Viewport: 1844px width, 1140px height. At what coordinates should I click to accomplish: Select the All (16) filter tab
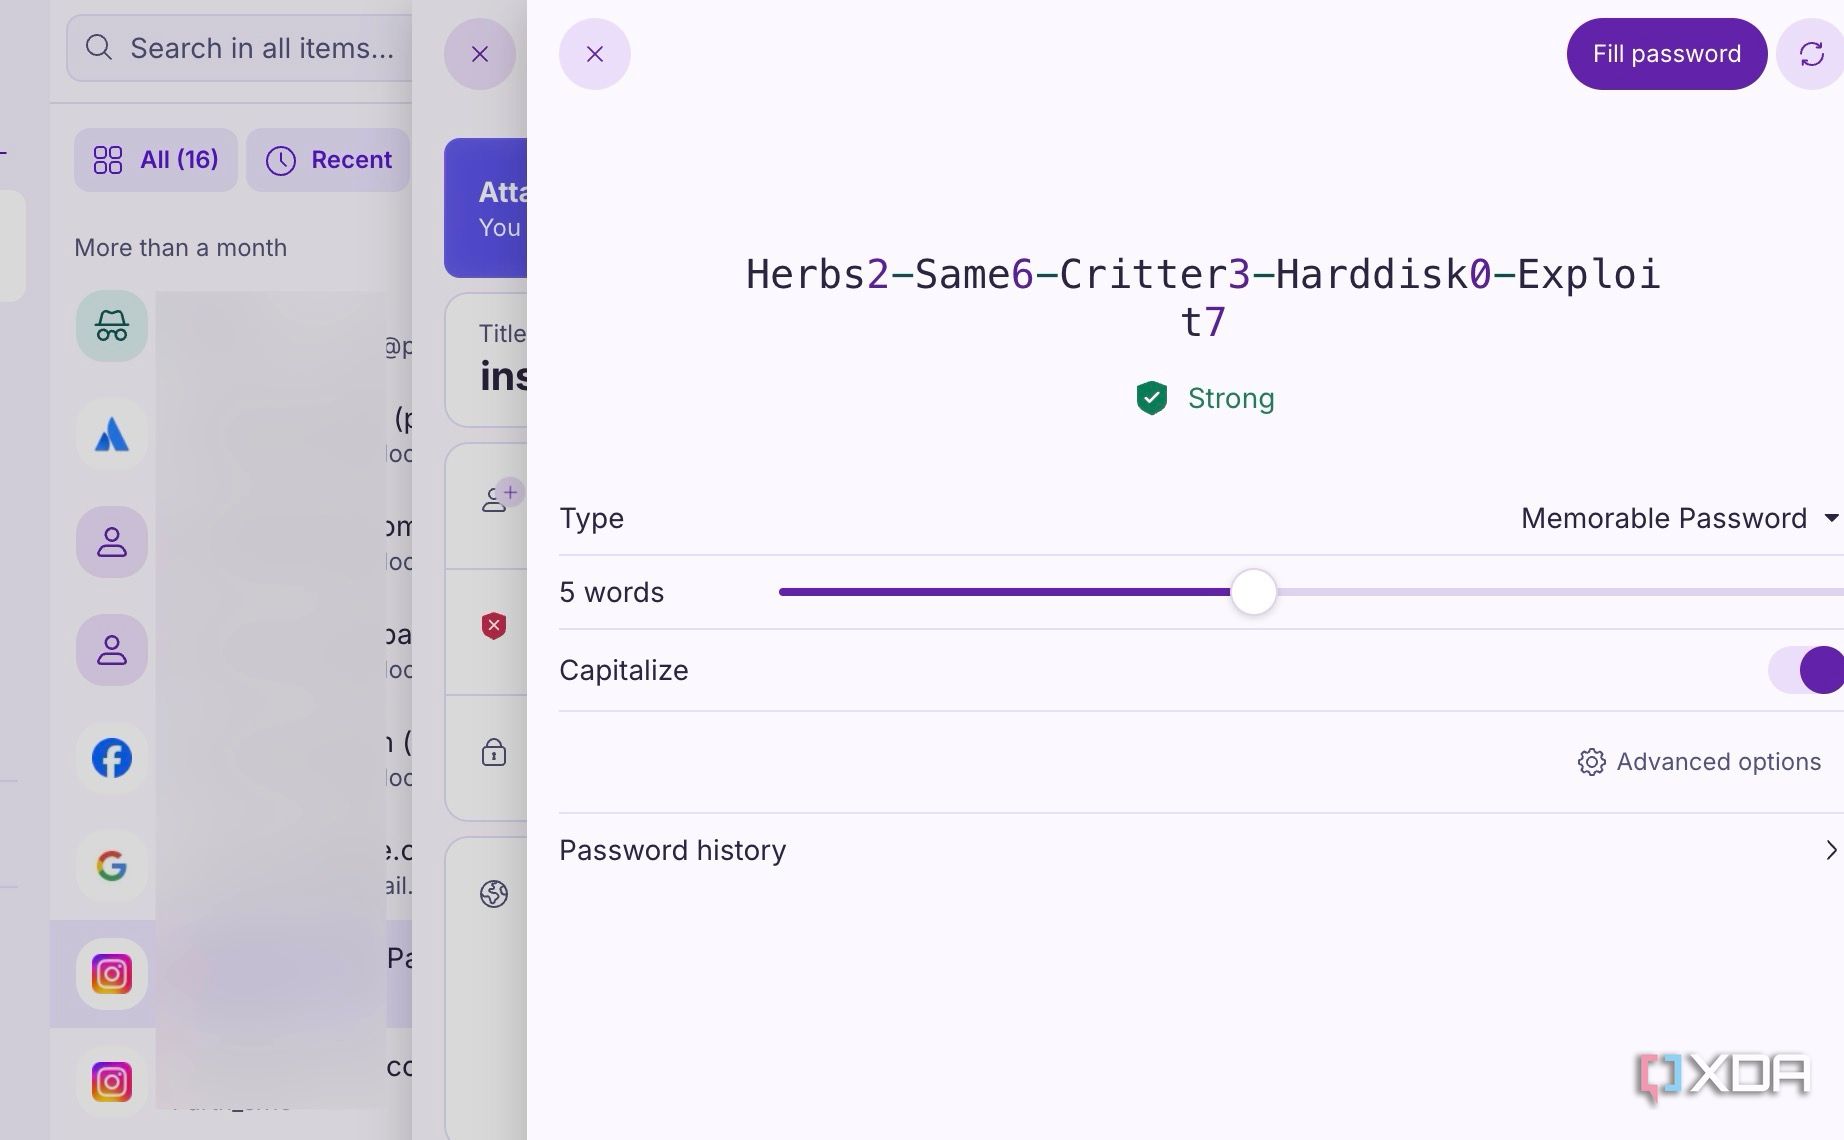tap(155, 160)
